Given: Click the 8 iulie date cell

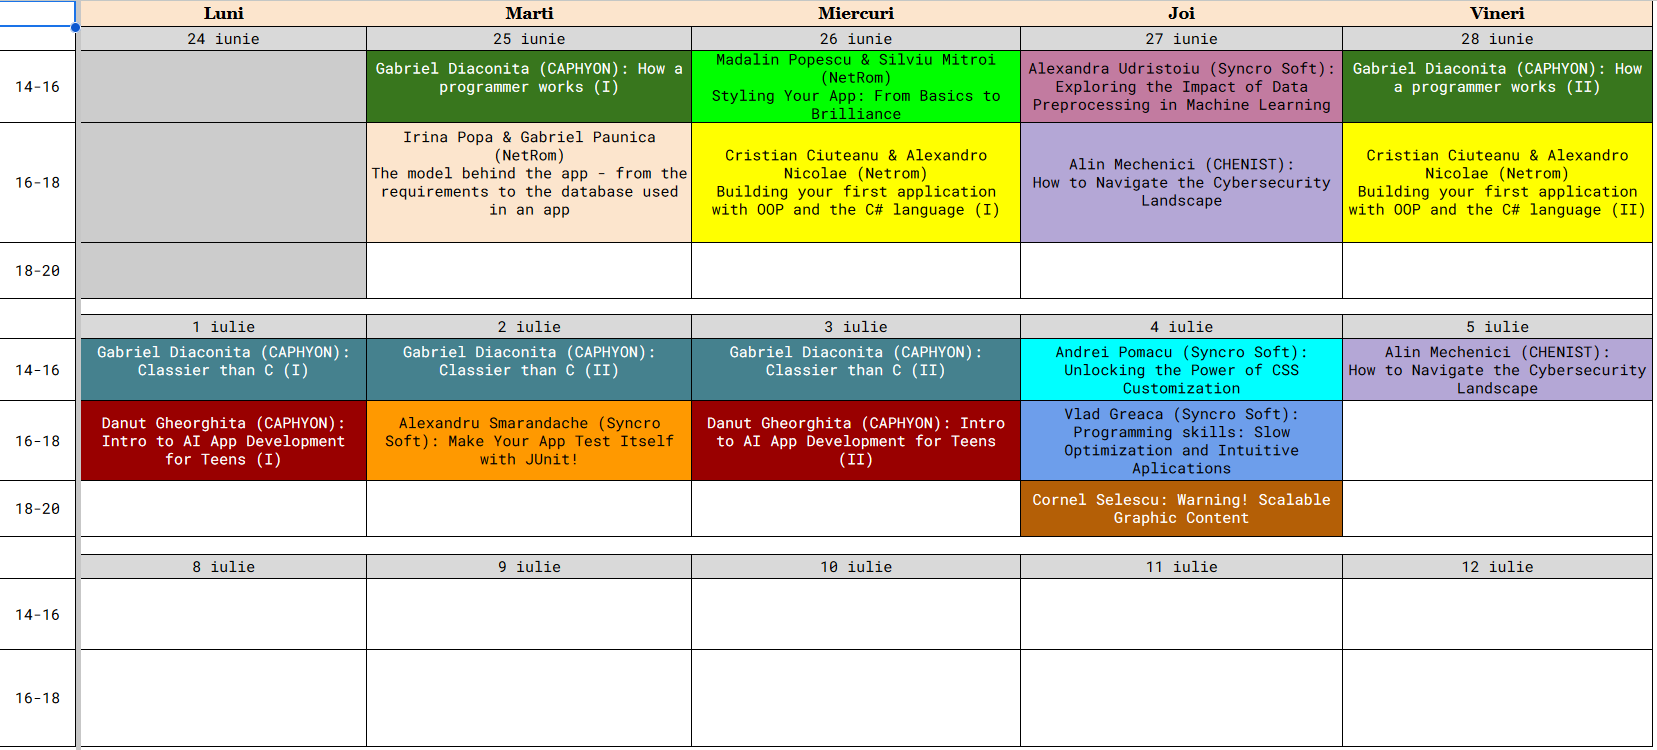Looking at the screenshot, I should [223, 567].
